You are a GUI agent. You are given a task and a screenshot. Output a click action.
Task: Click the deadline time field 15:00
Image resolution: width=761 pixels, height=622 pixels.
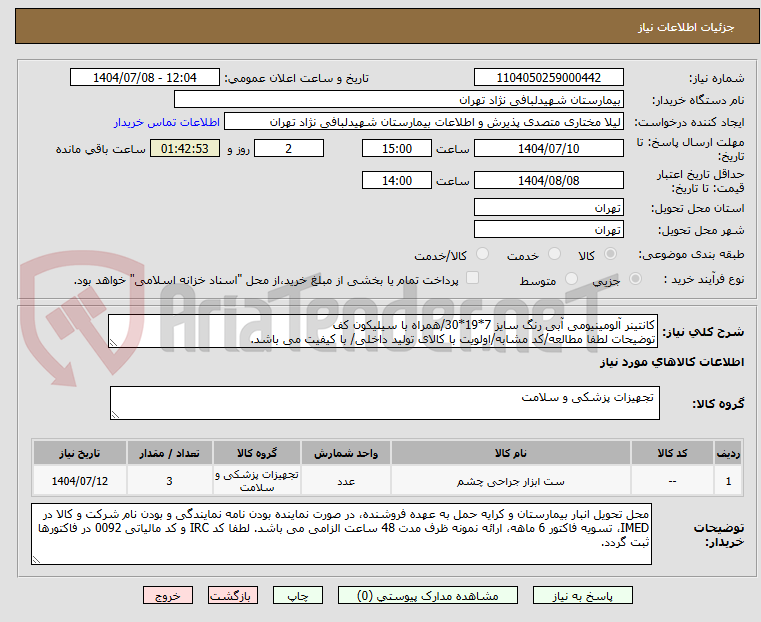click(397, 148)
